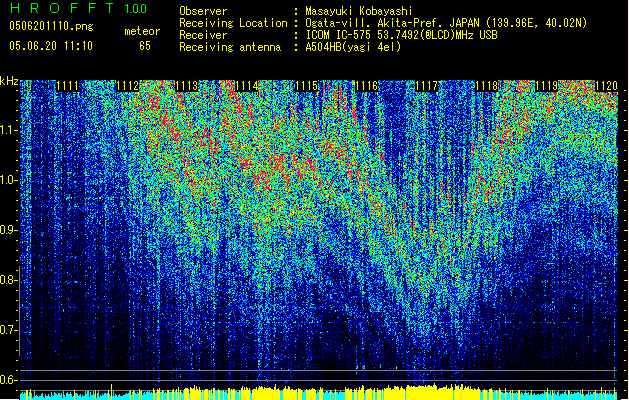Select the 1117 time marker
This screenshot has width=629, height=400.
(426, 86)
